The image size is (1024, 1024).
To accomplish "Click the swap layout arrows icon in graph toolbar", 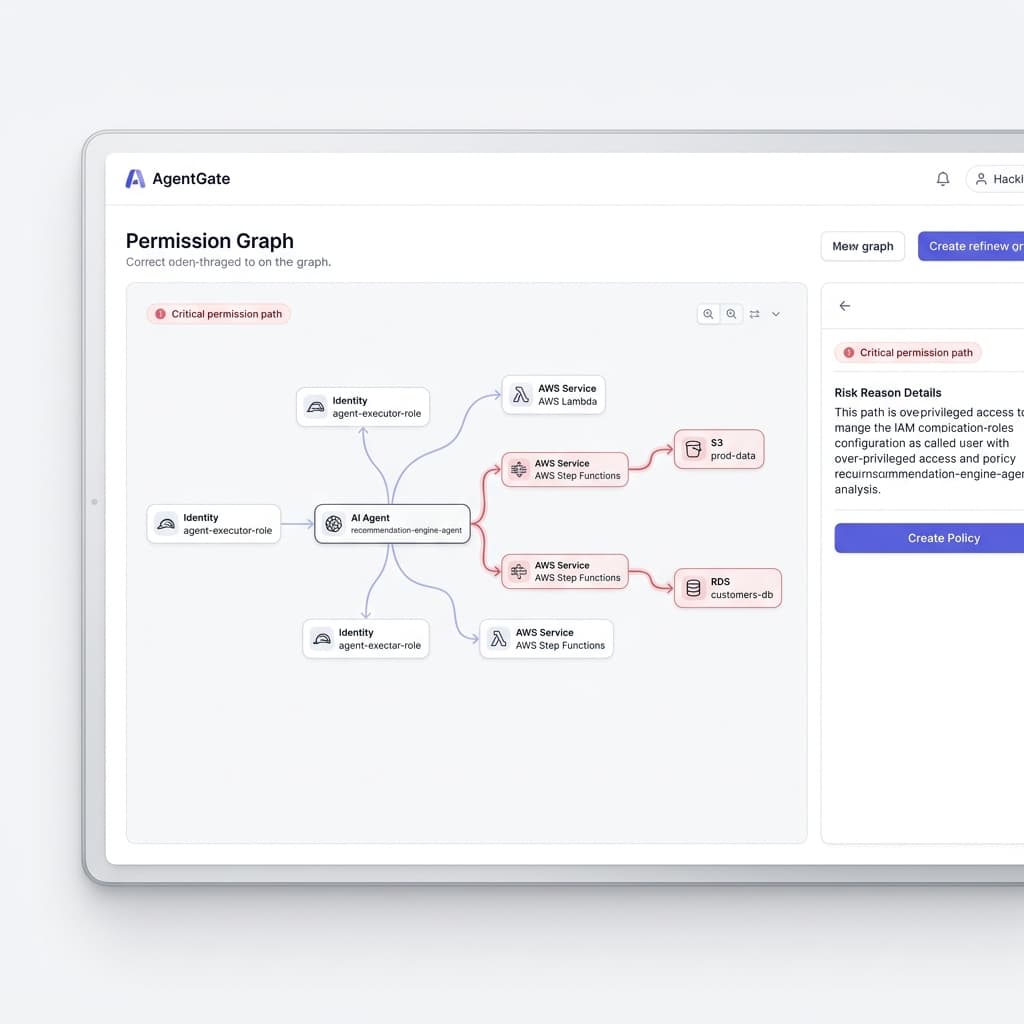I will click(x=754, y=314).
